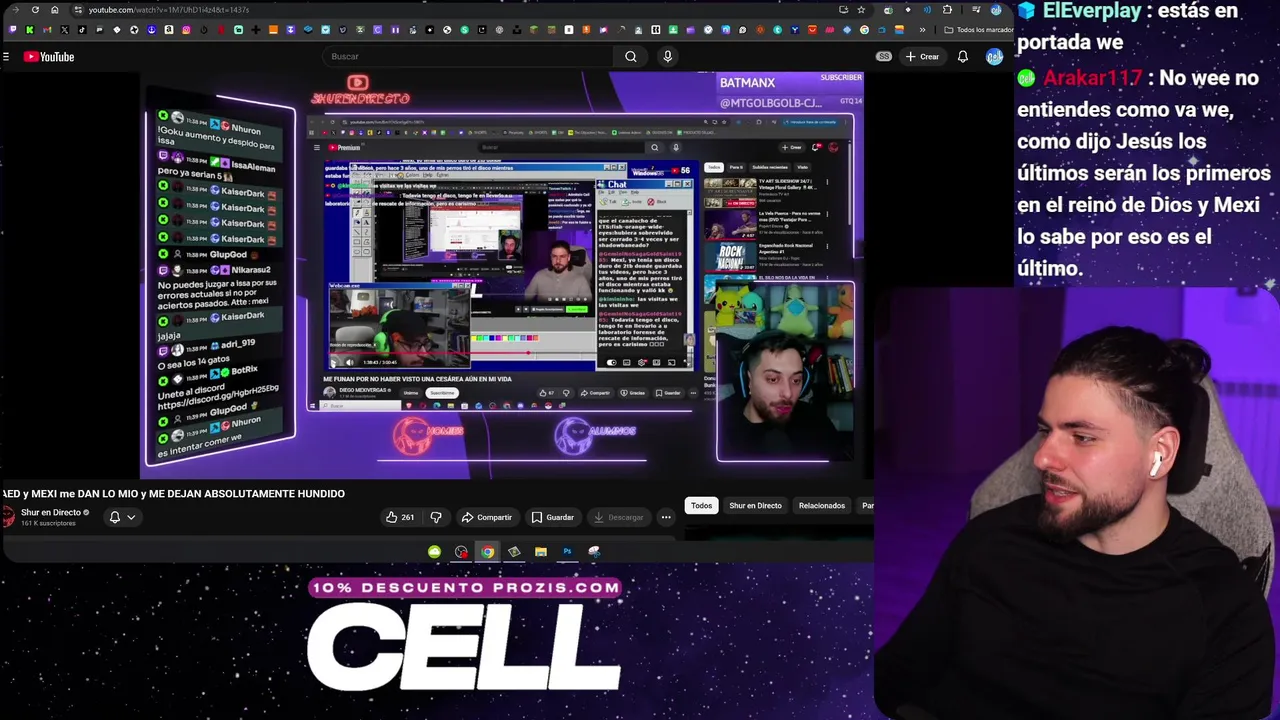Viewport: 1280px width, 720px height.
Task: Open the YouTube account avatar menu
Action: click(994, 57)
